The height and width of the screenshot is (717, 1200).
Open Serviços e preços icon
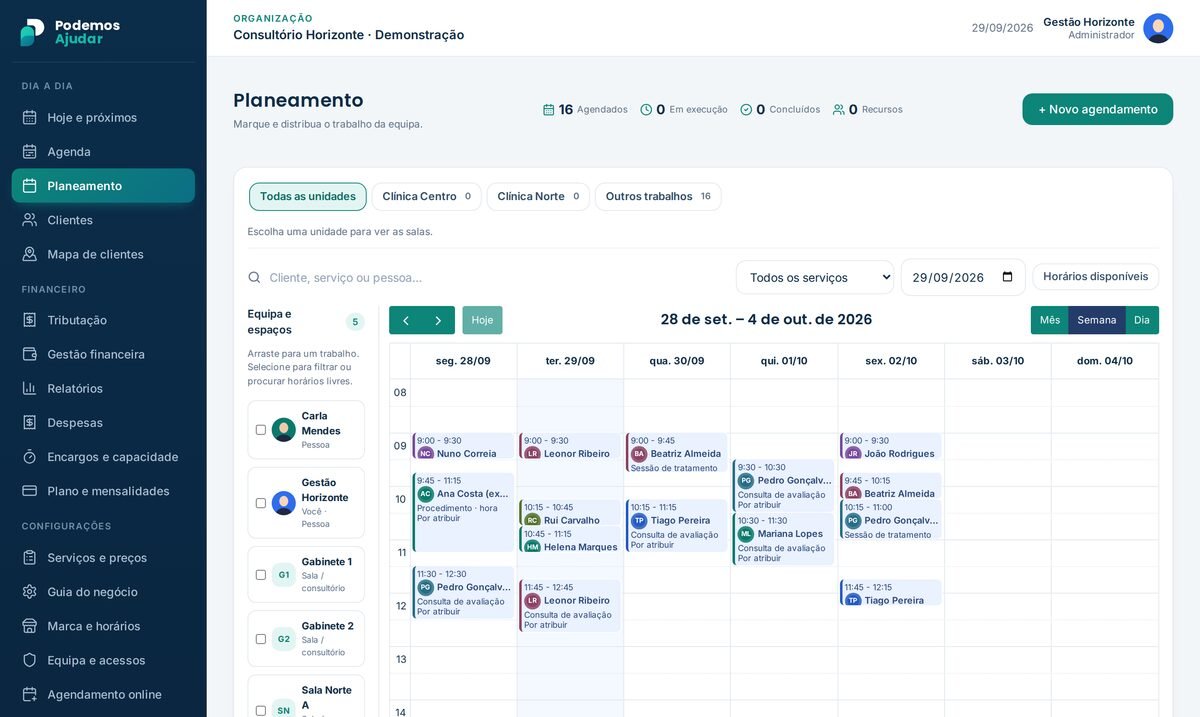30,557
